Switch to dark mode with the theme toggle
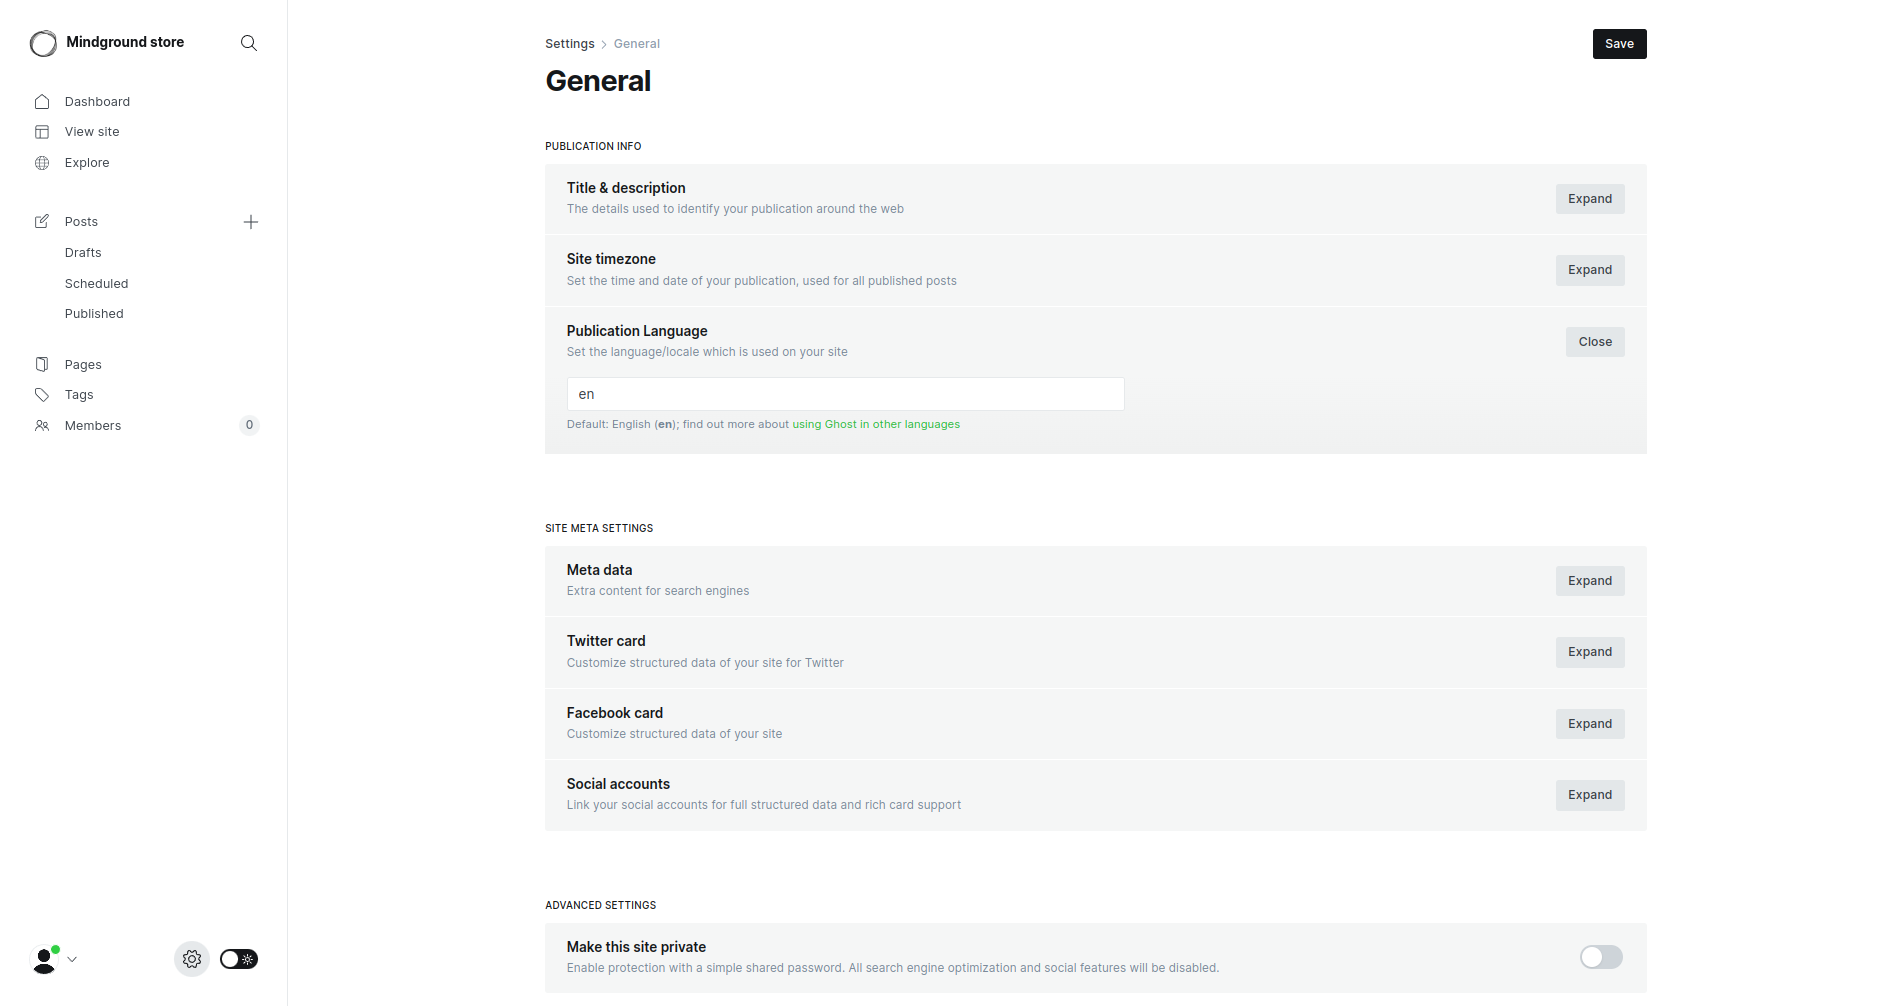Image resolution: width=1904 pixels, height=1006 pixels. (x=238, y=959)
